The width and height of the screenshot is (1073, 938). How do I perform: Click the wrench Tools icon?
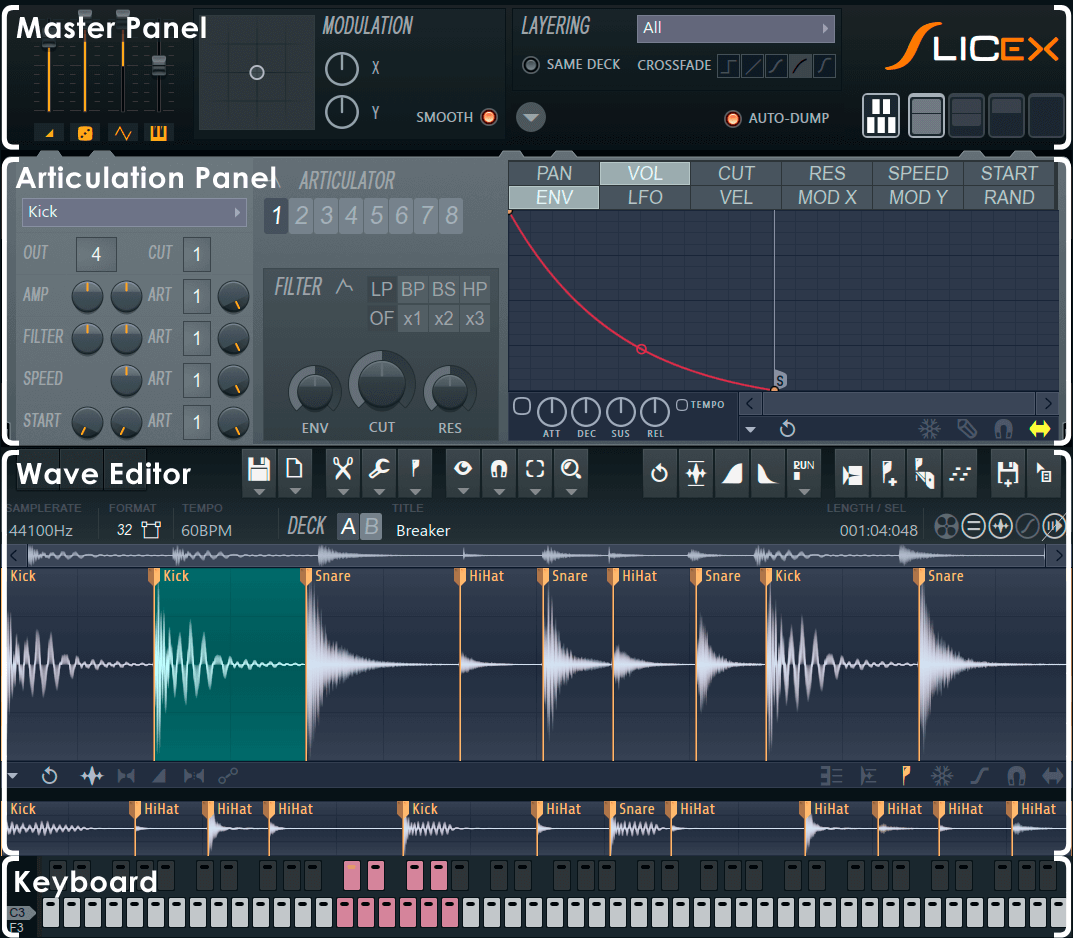(378, 469)
